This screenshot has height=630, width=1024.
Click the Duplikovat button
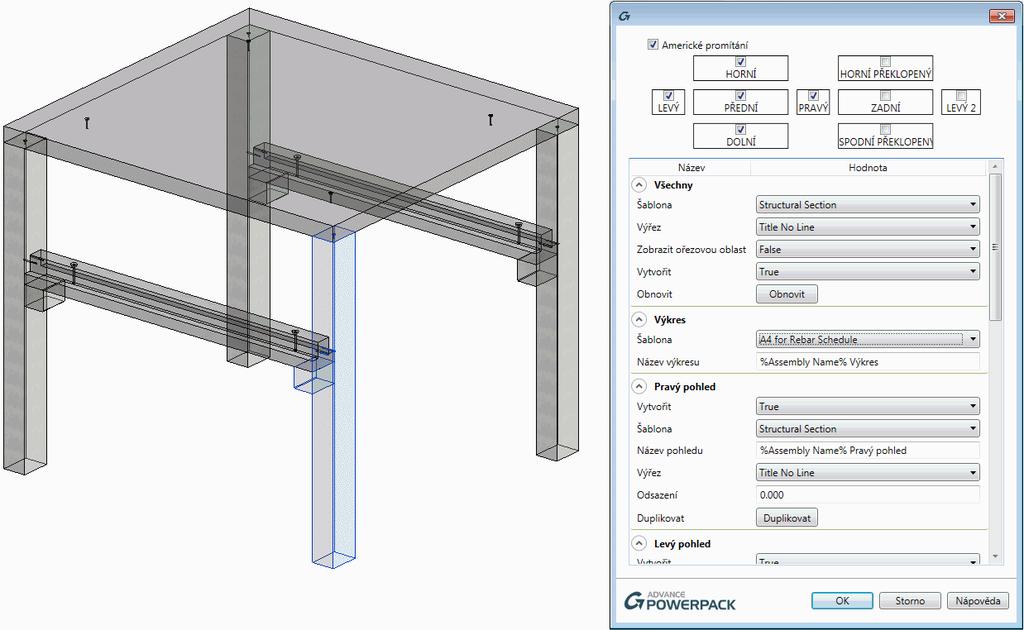click(787, 518)
